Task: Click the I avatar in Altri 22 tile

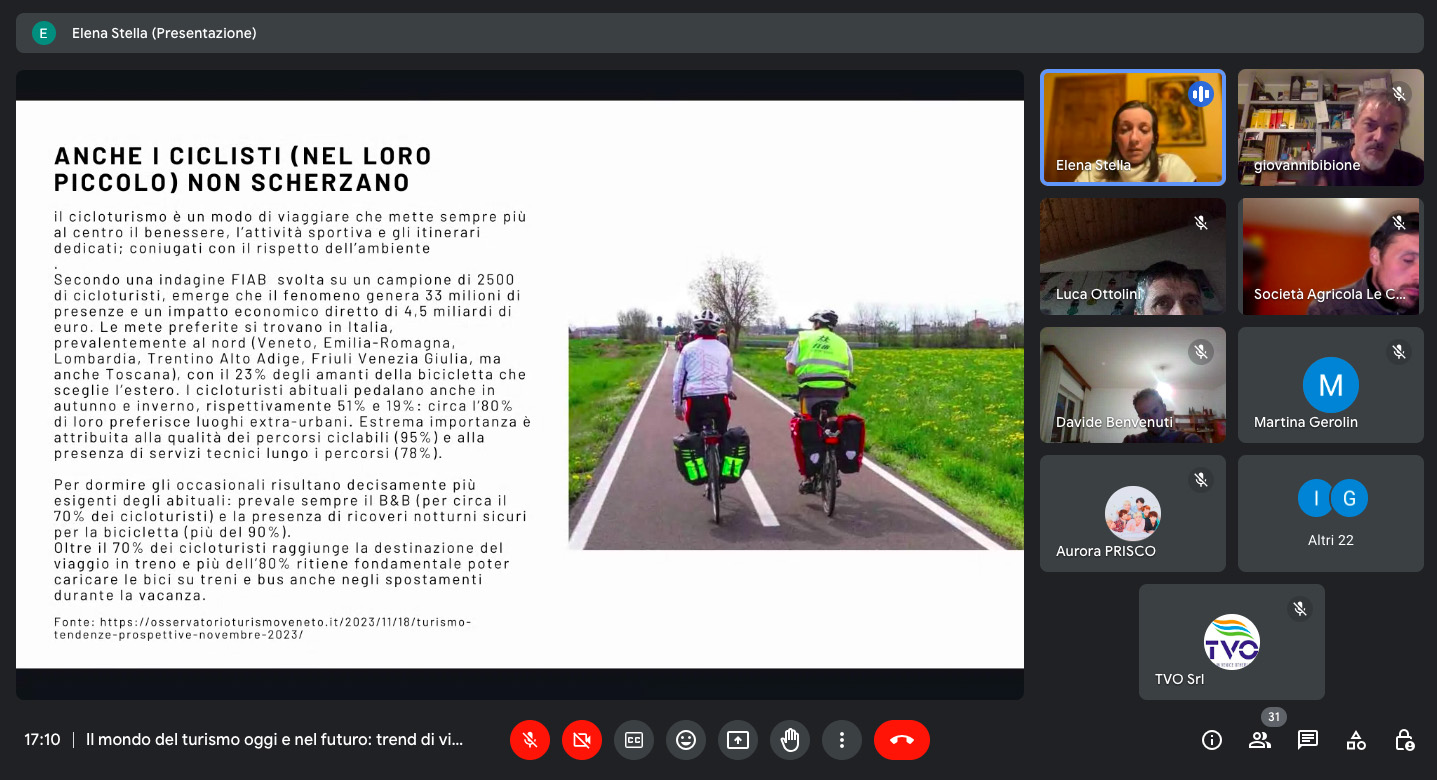Action: point(1315,498)
